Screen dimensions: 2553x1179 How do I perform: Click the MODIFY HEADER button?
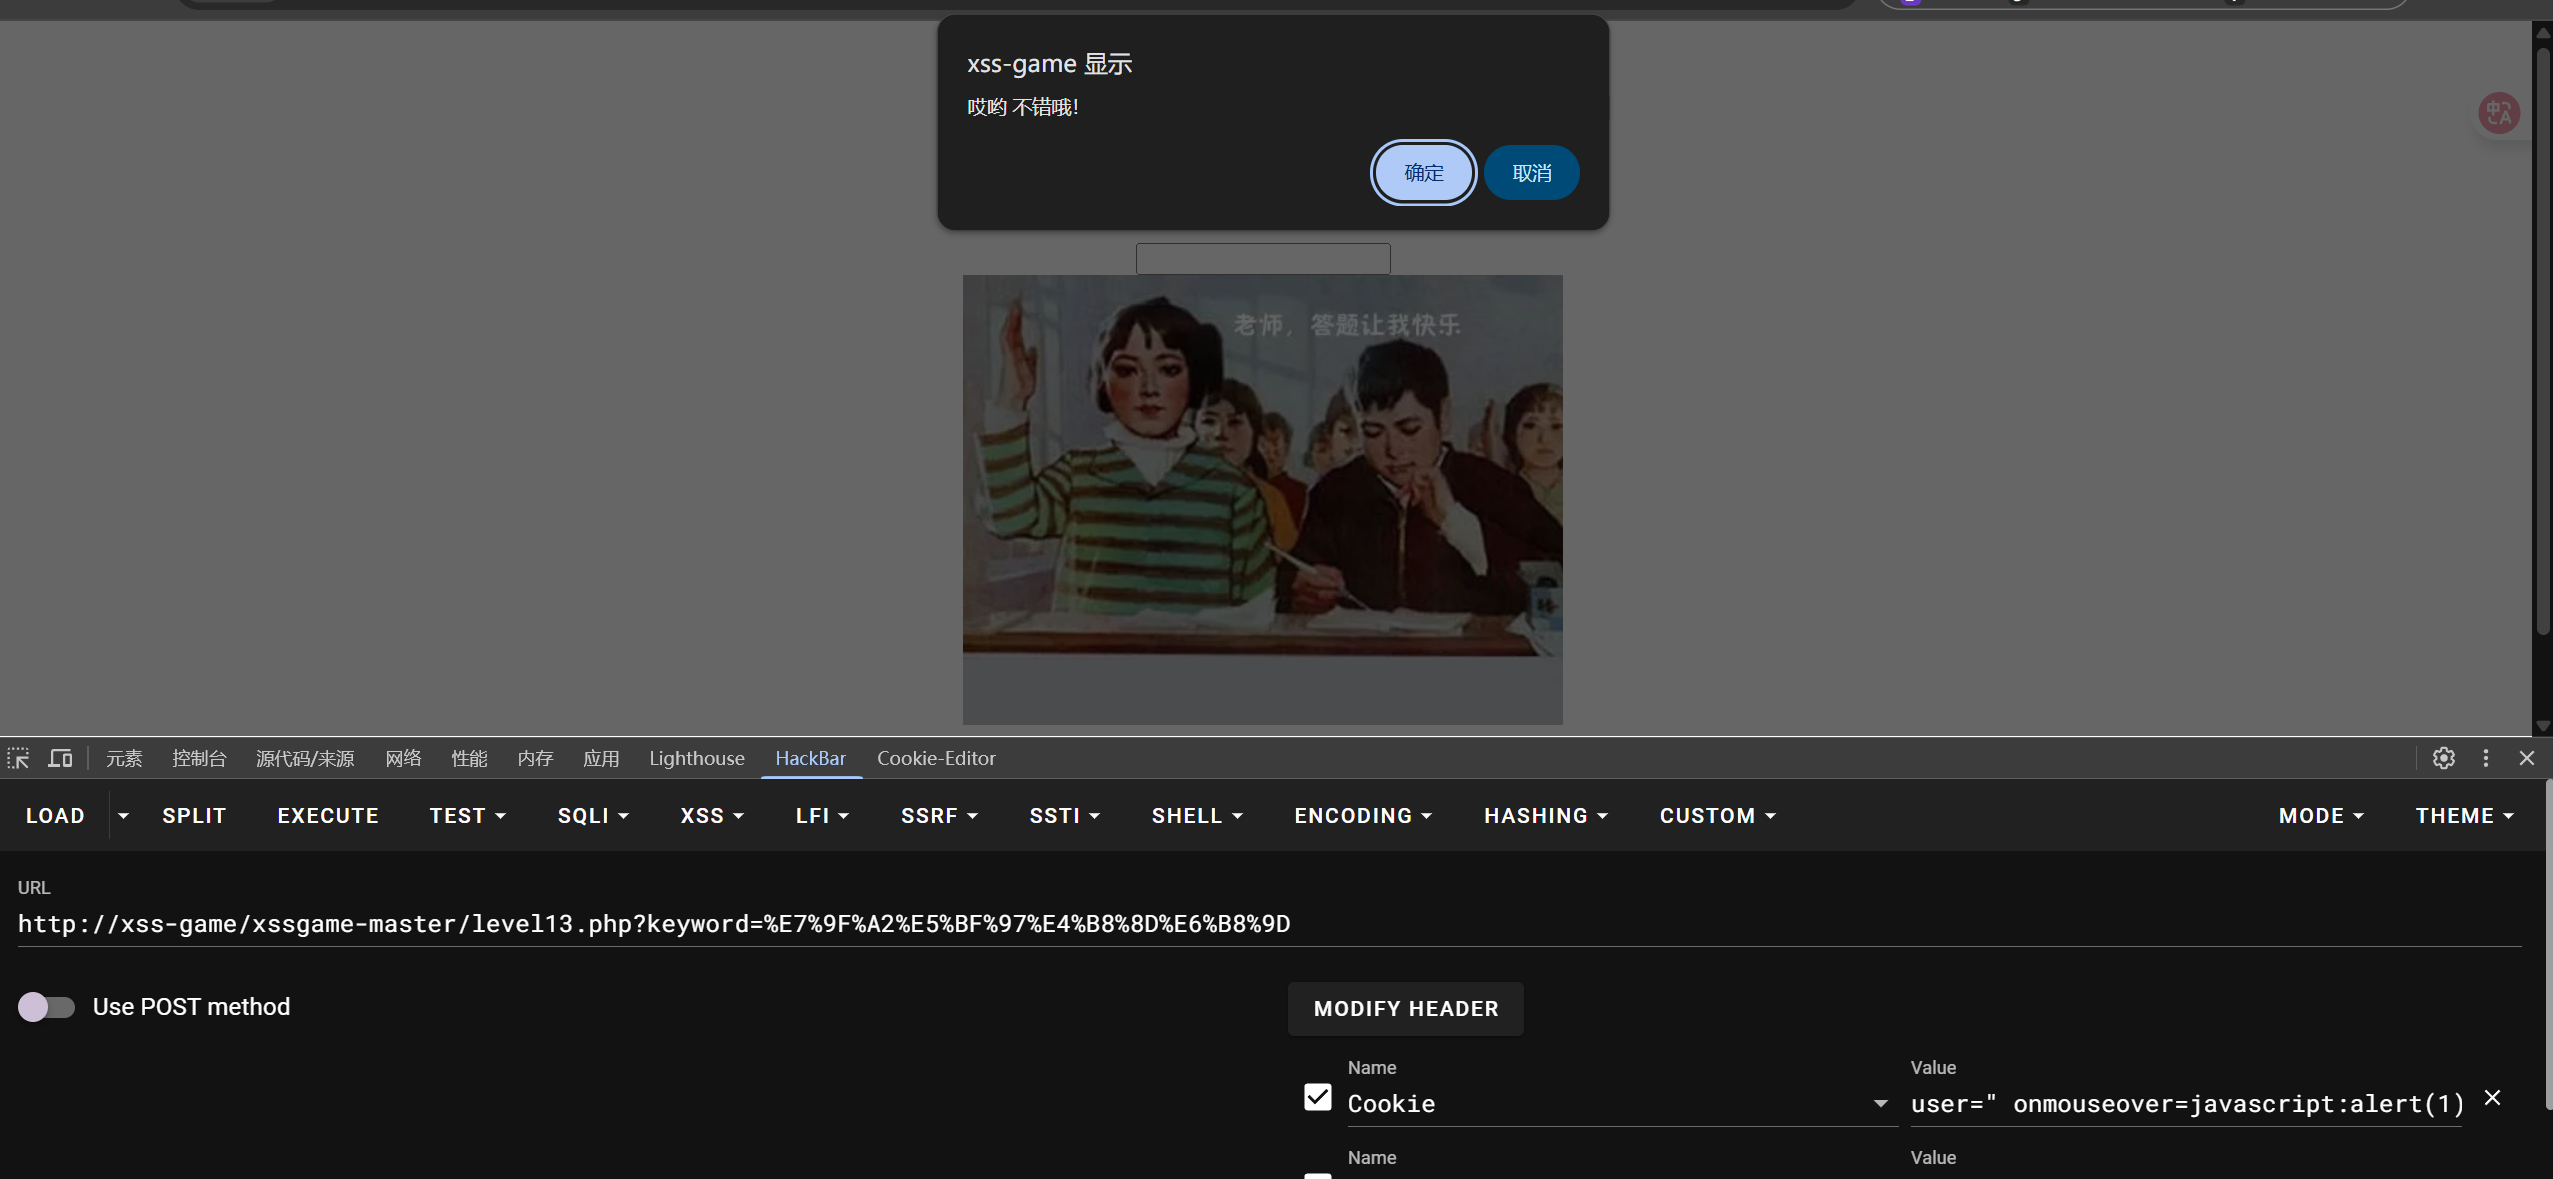1405,1008
